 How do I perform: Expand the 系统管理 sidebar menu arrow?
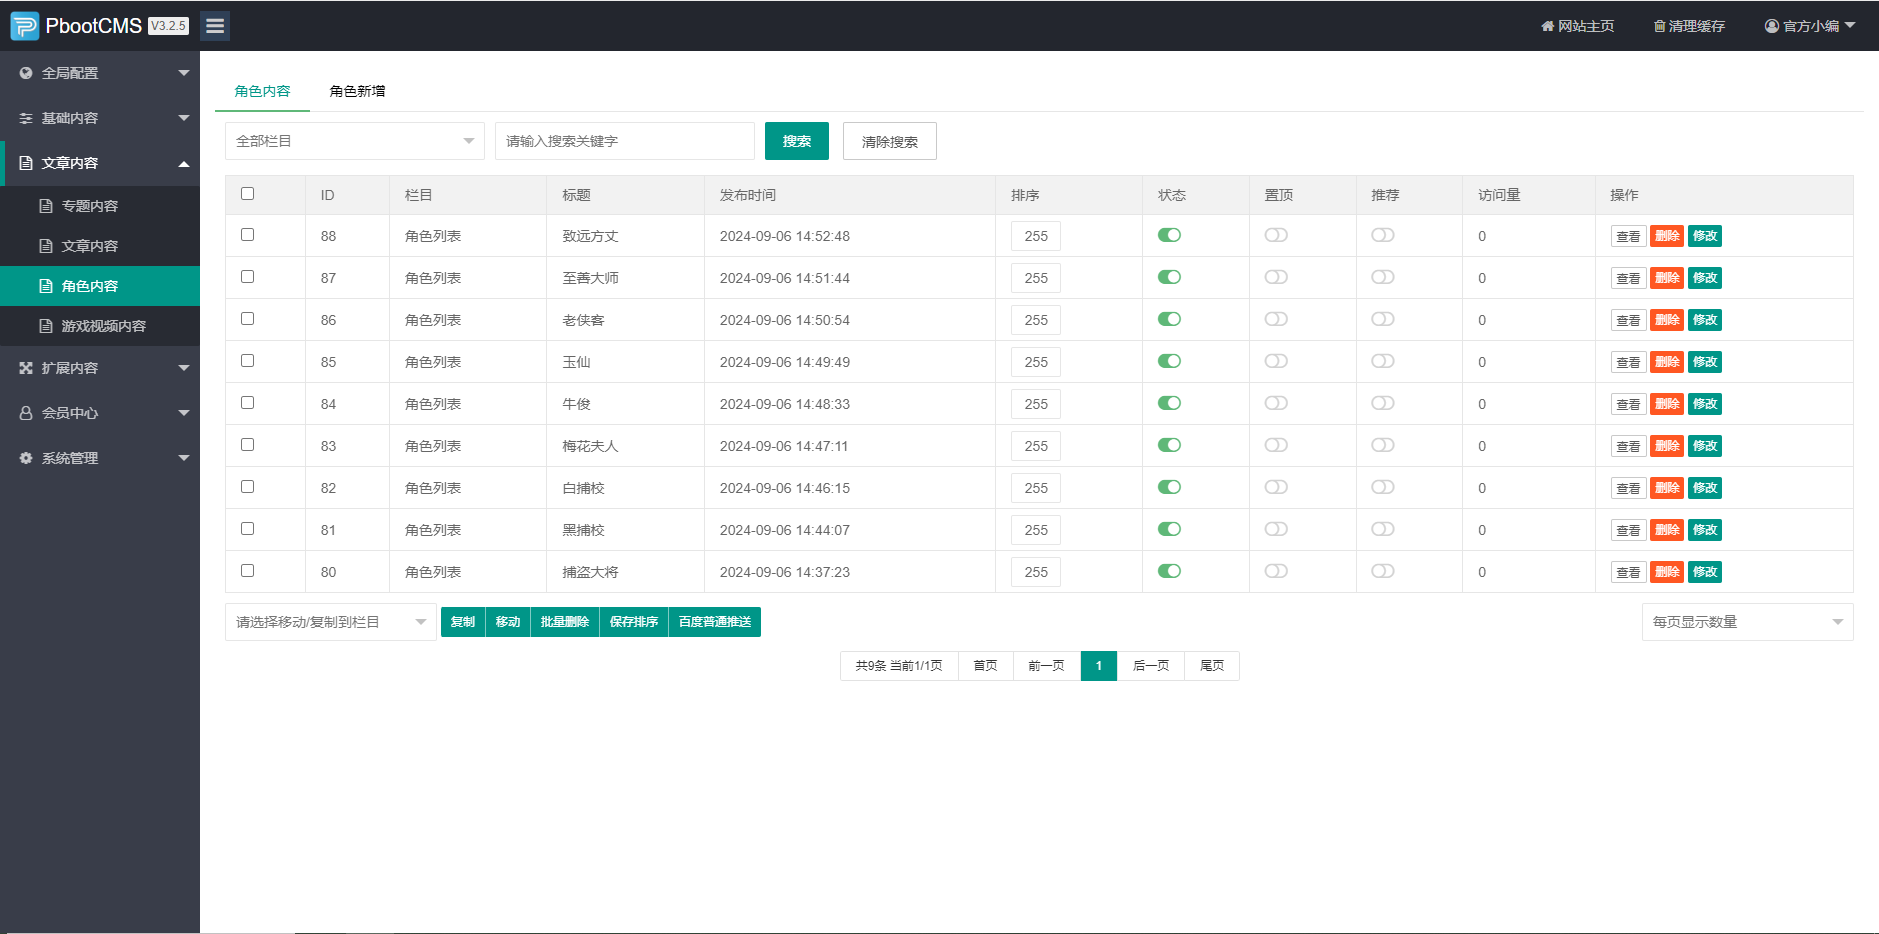184,458
